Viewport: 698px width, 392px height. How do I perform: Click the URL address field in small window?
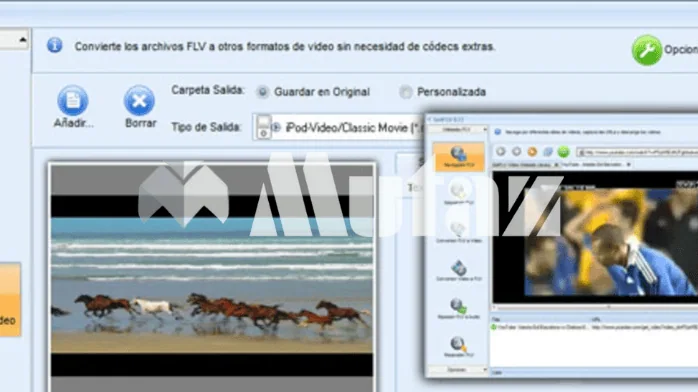637,152
